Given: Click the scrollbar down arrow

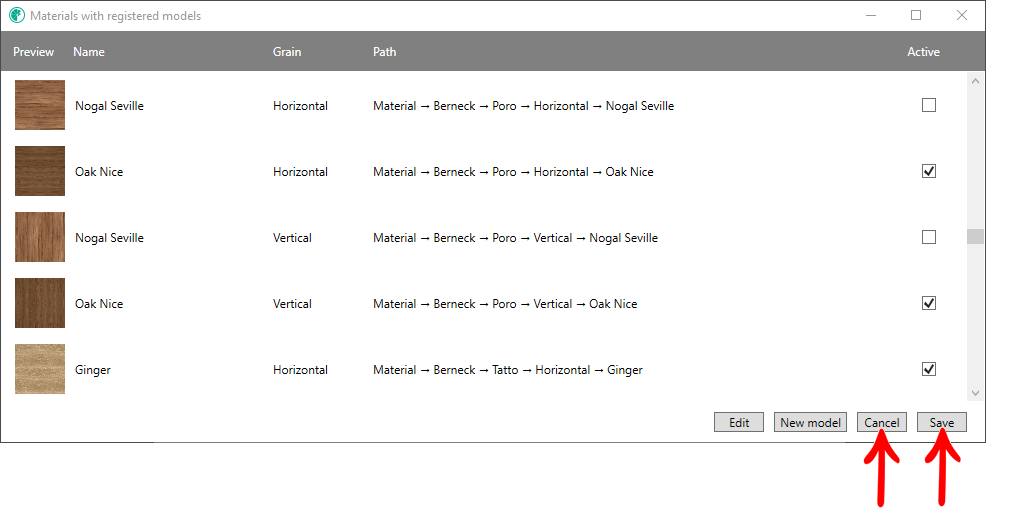Looking at the screenshot, I should 975,393.
